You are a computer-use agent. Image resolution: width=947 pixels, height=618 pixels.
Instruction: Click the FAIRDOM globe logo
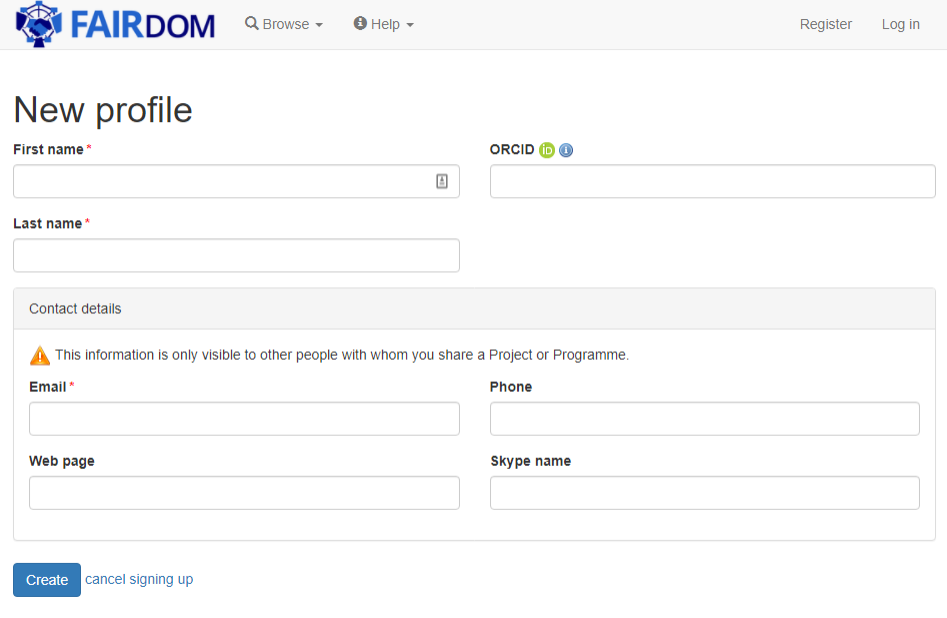tap(38, 23)
